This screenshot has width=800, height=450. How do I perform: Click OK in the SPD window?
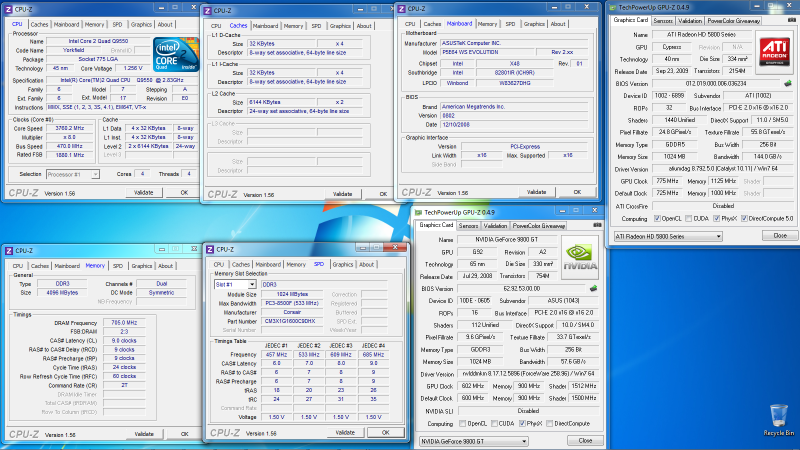385,433
